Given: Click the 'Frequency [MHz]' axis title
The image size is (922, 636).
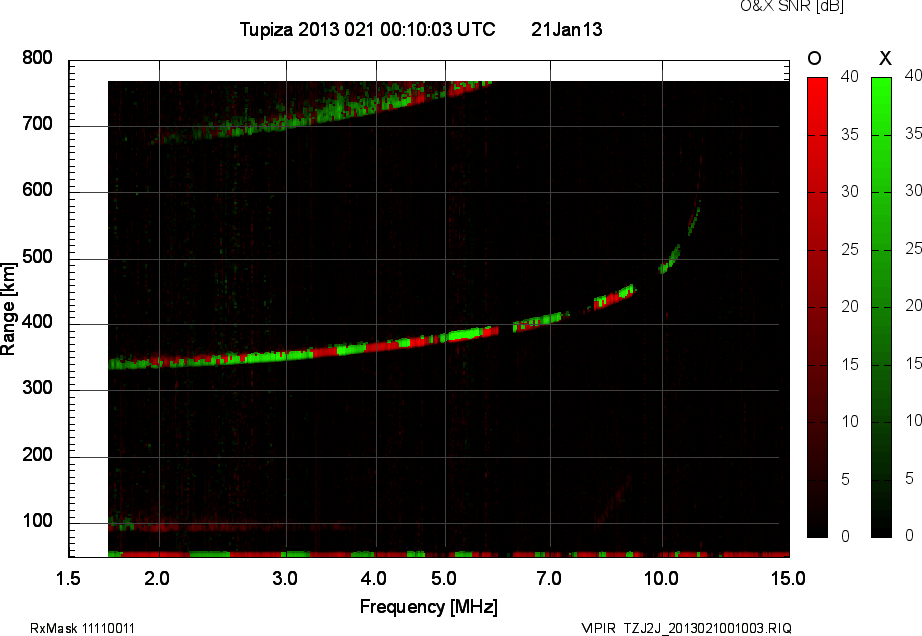Looking at the screenshot, I should (429, 607).
